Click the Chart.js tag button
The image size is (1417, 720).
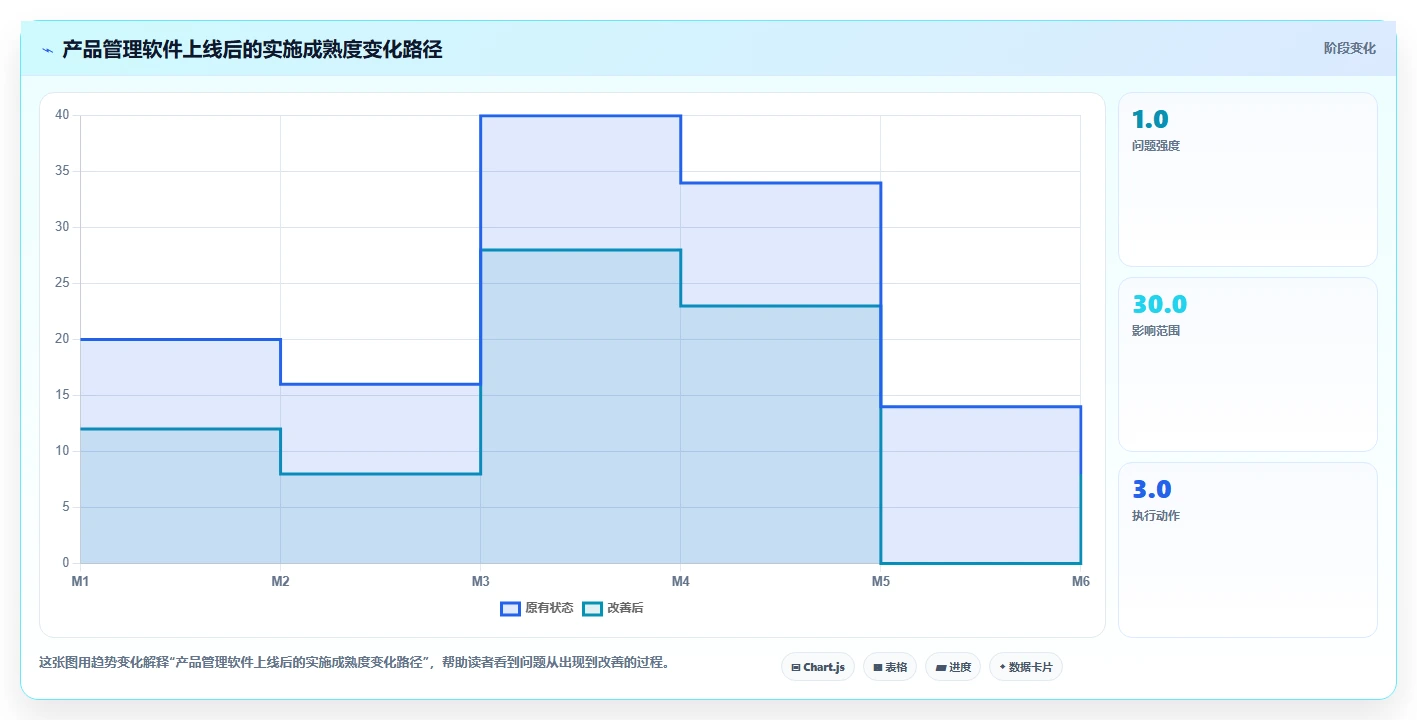pos(818,667)
